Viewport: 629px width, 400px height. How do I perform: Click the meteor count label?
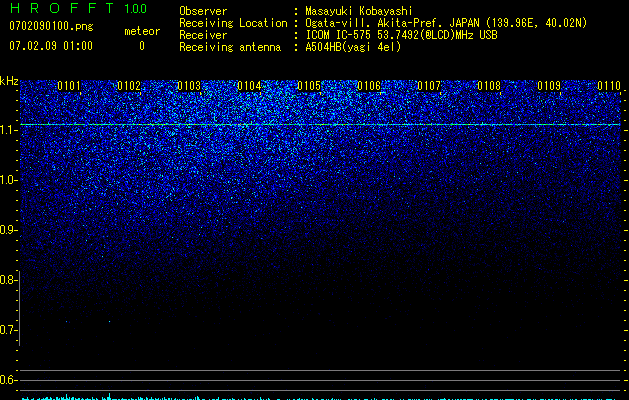[142, 31]
